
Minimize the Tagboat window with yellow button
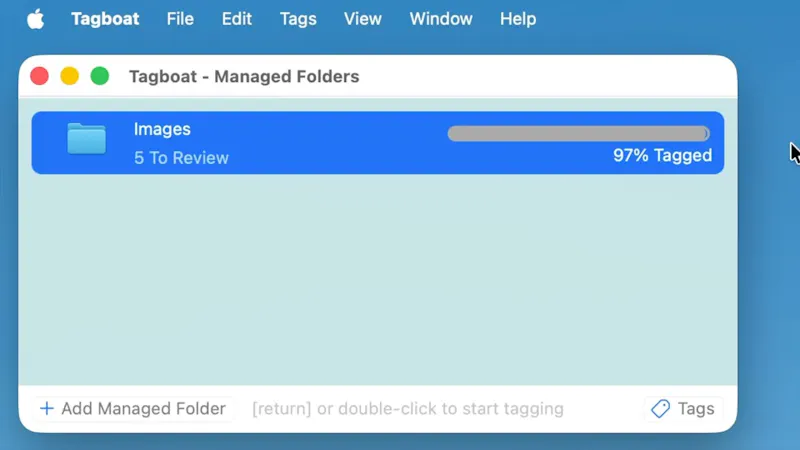pos(69,76)
